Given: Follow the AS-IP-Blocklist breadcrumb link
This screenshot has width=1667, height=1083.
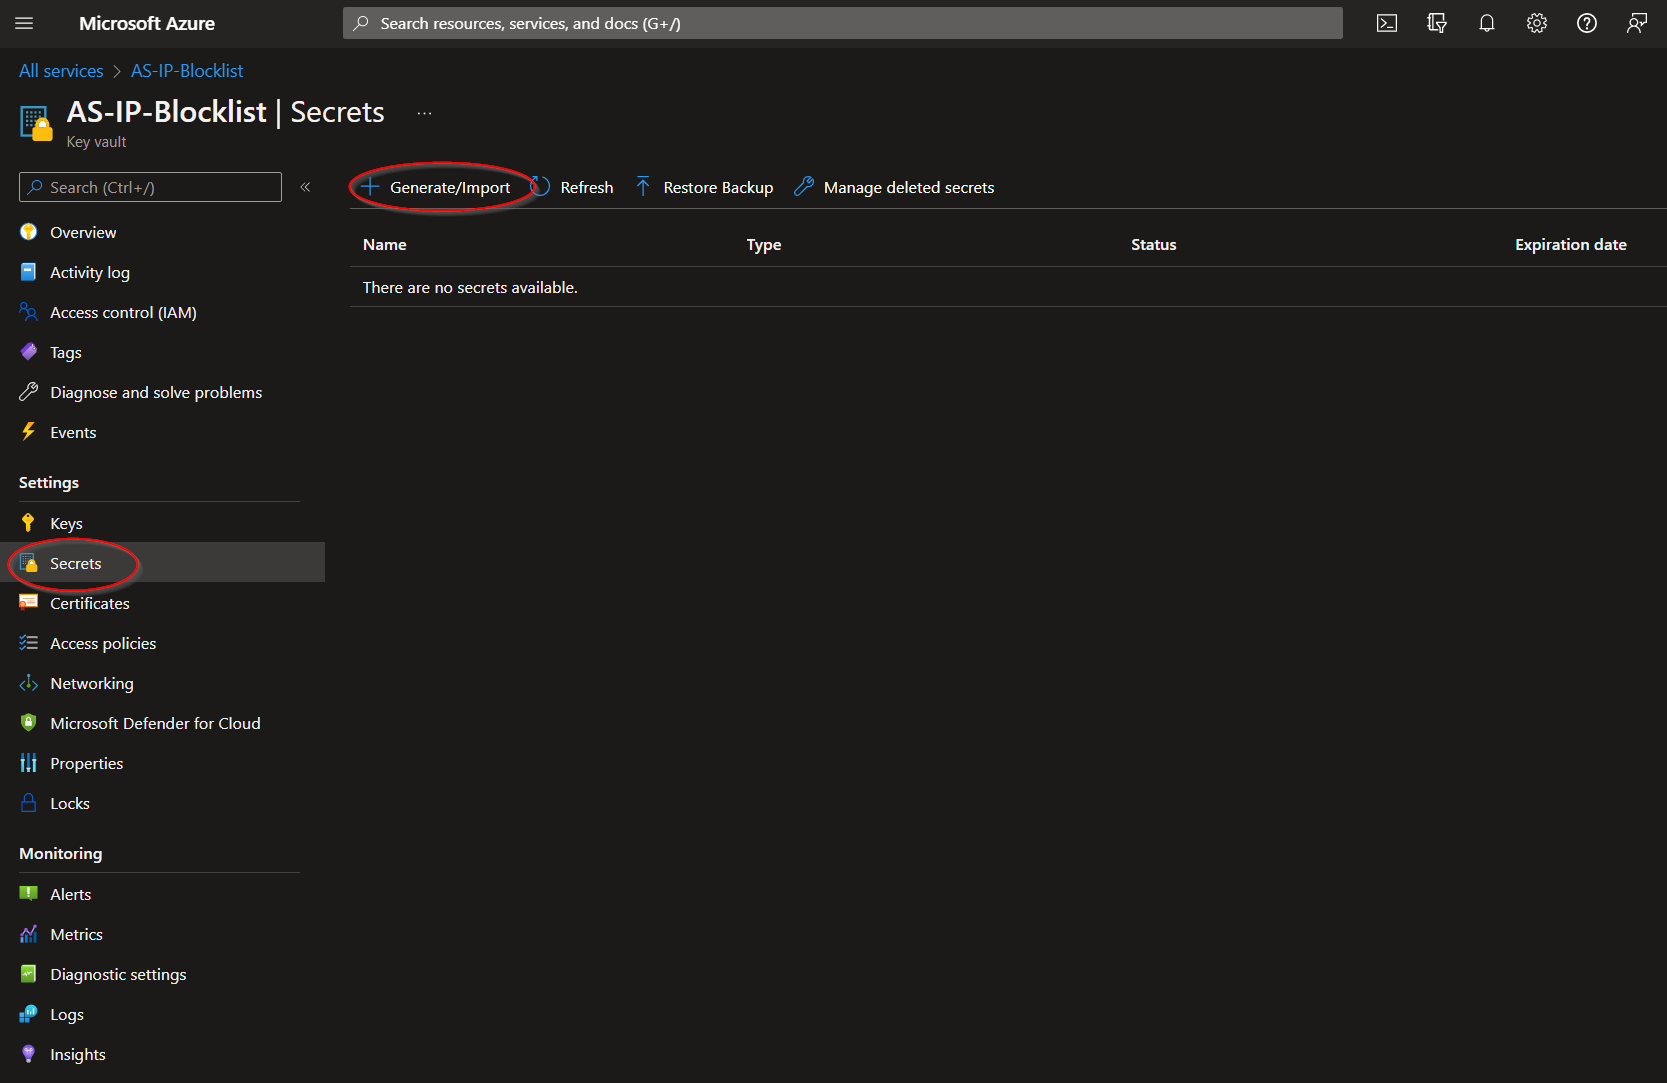Looking at the screenshot, I should (187, 71).
